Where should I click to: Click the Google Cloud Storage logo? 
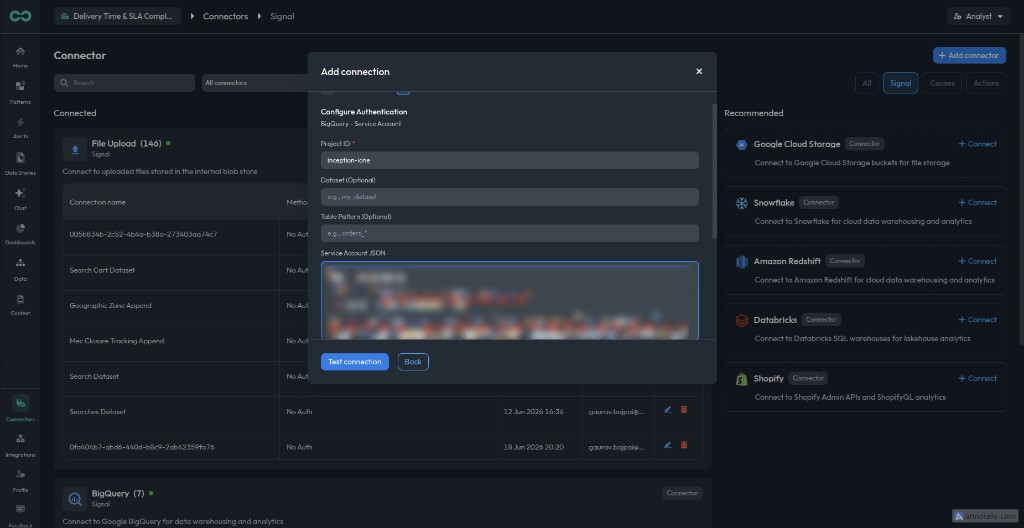pyautogui.click(x=741, y=144)
